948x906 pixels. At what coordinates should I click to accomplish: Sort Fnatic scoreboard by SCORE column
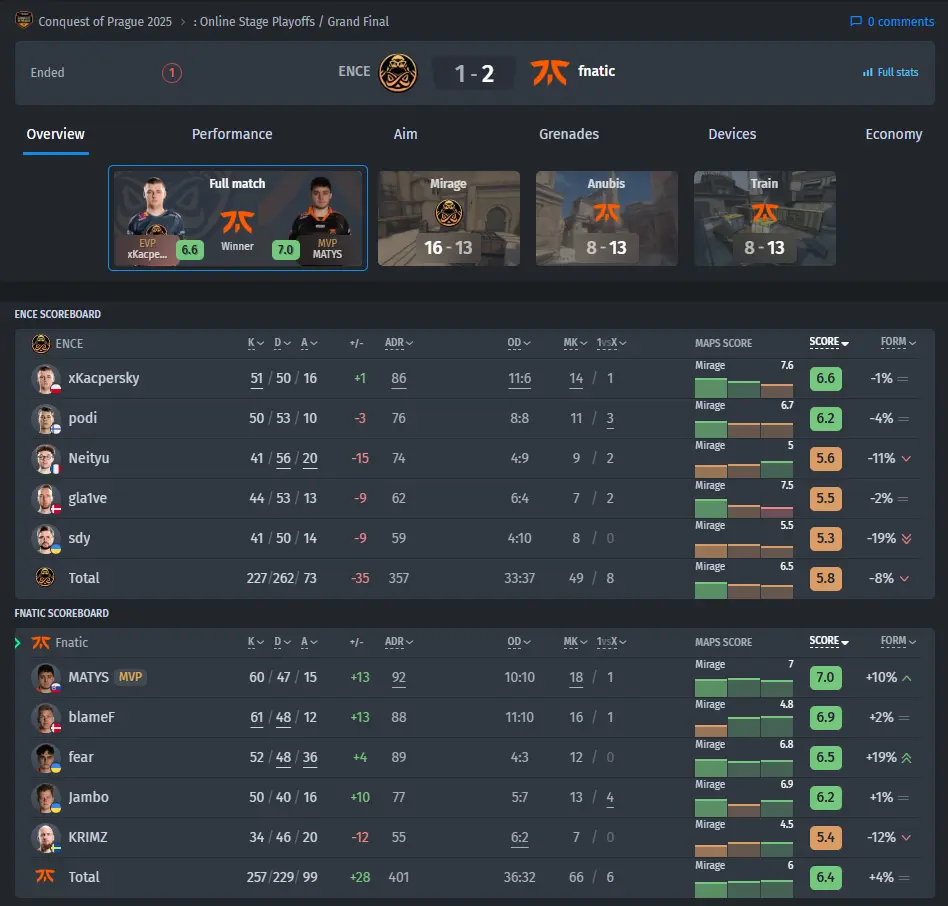(x=829, y=641)
